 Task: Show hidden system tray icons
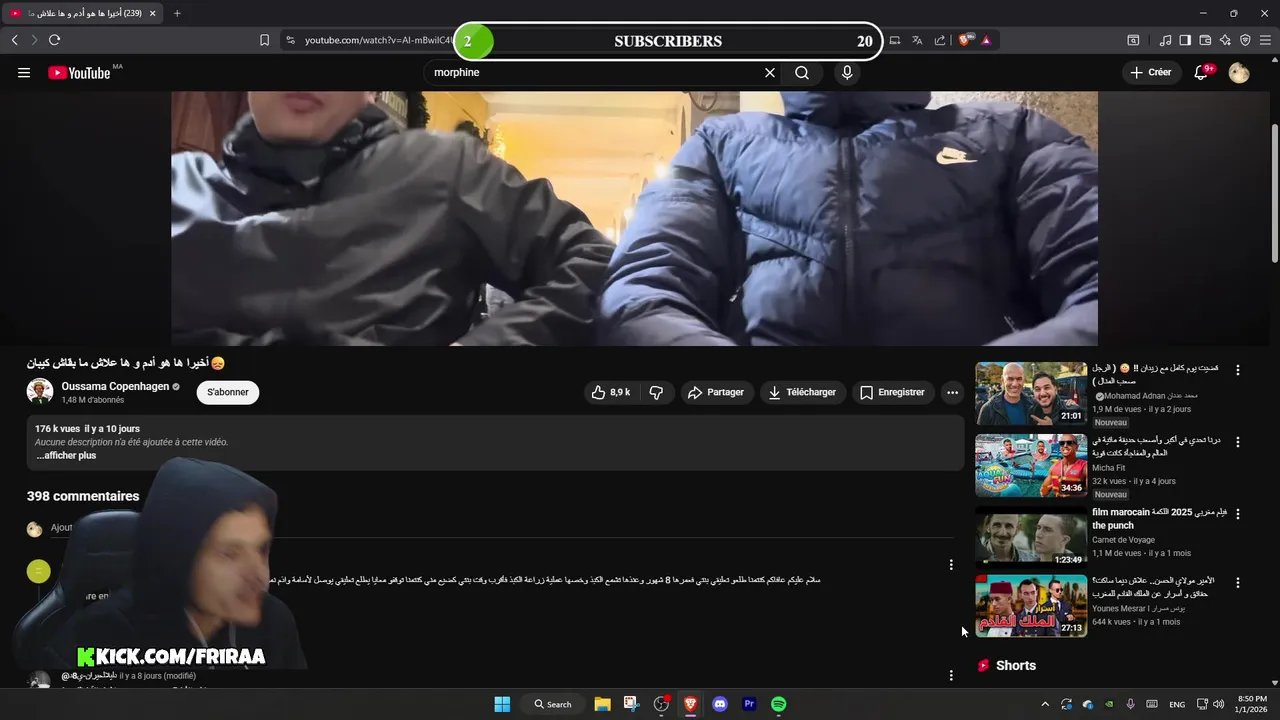(x=1045, y=704)
